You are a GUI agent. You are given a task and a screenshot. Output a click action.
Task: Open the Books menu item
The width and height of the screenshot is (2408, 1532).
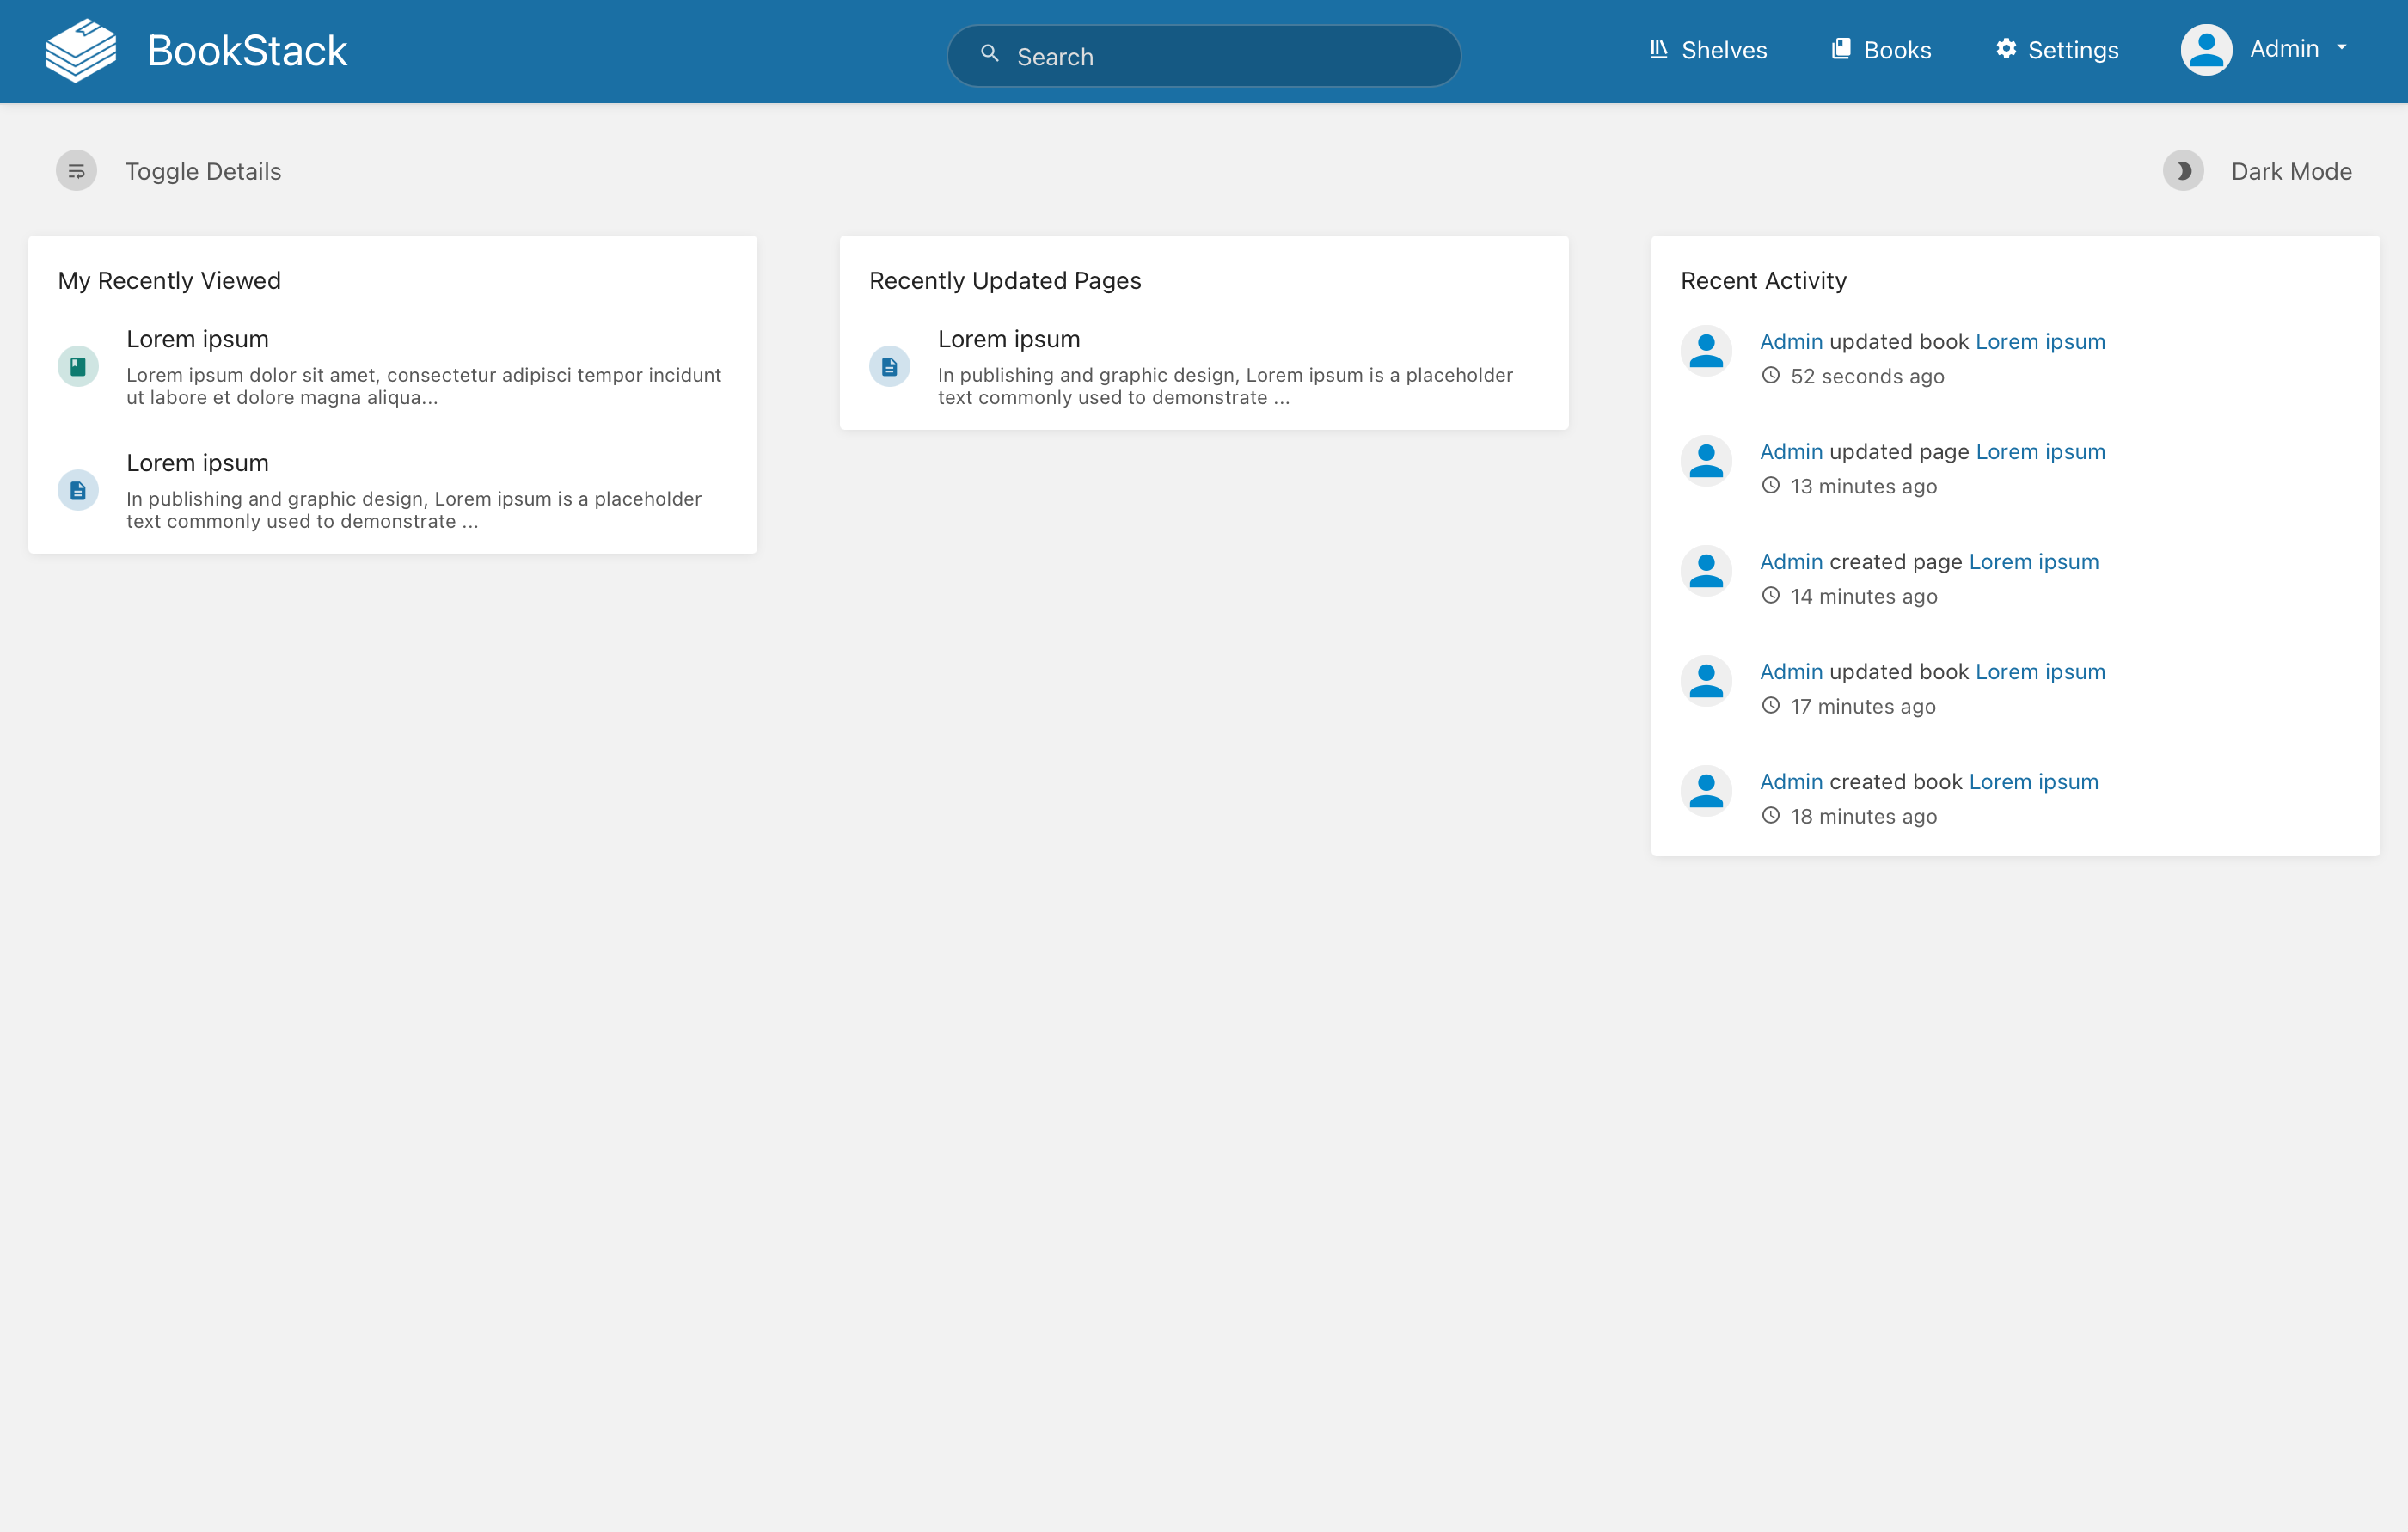click(1881, 50)
